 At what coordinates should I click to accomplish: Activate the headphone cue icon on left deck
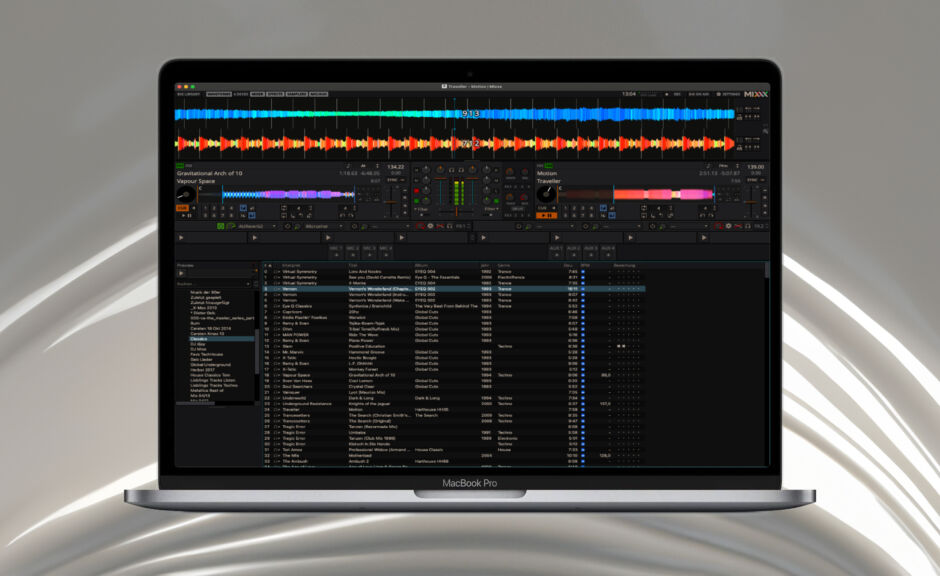coord(451,170)
